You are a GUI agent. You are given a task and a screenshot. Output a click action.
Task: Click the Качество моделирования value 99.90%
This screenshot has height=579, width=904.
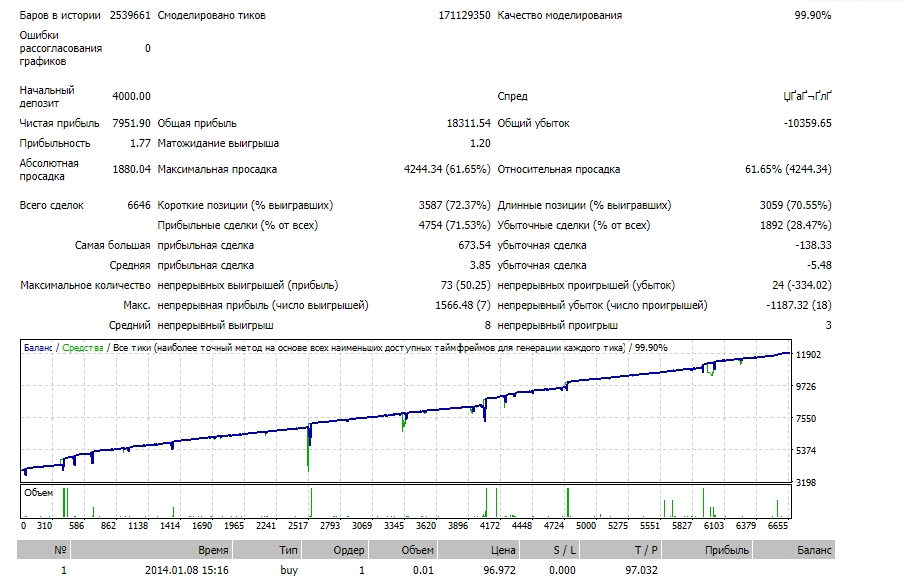click(x=813, y=16)
